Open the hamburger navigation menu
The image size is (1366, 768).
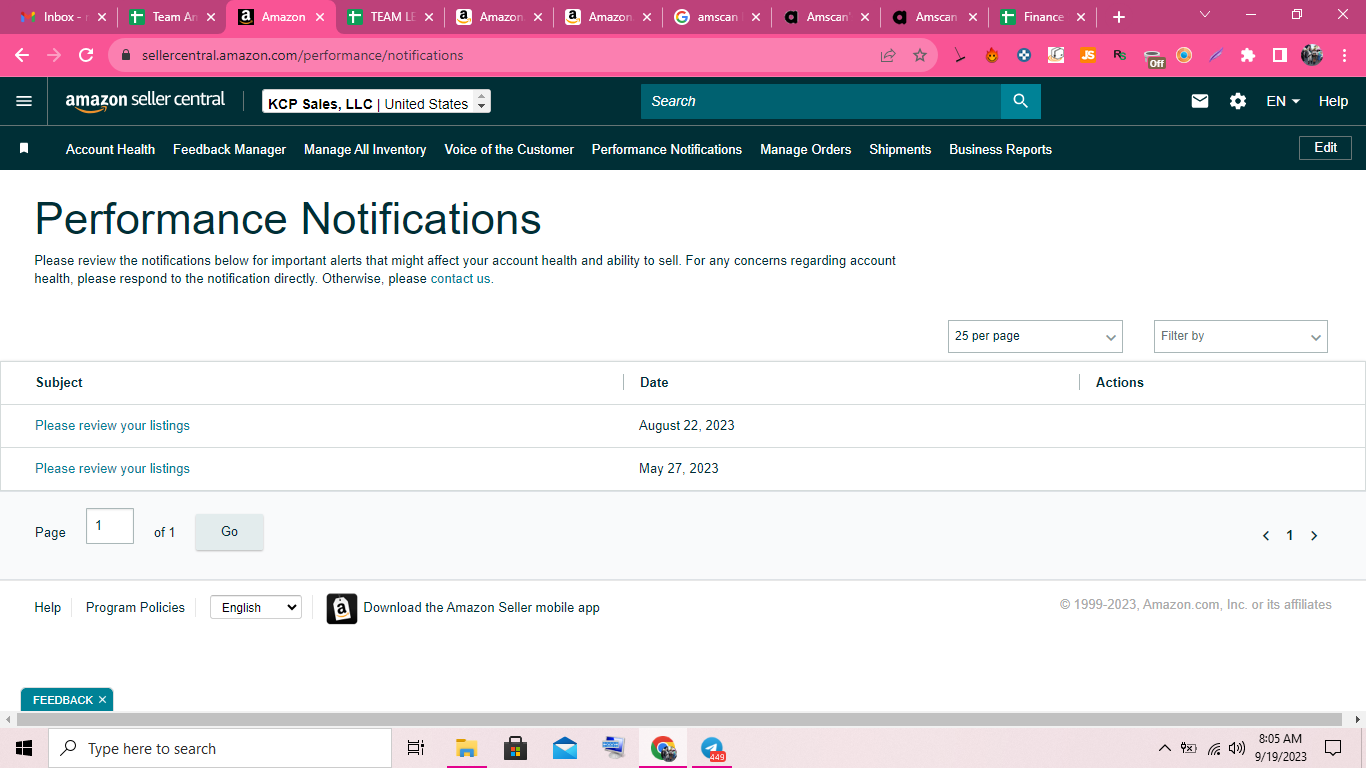click(24, 101)
